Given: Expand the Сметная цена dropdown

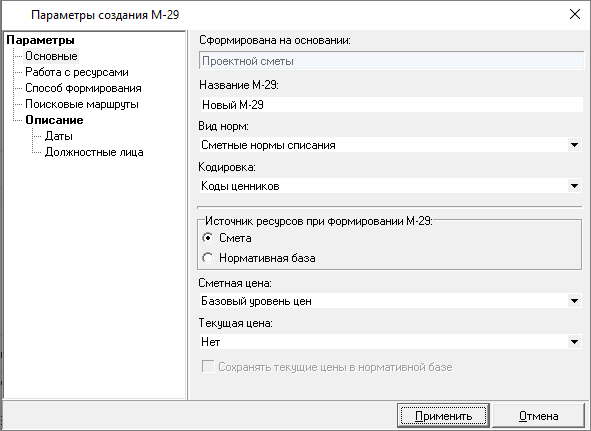Looking at the screenshot, I should (x=574, y=301).
